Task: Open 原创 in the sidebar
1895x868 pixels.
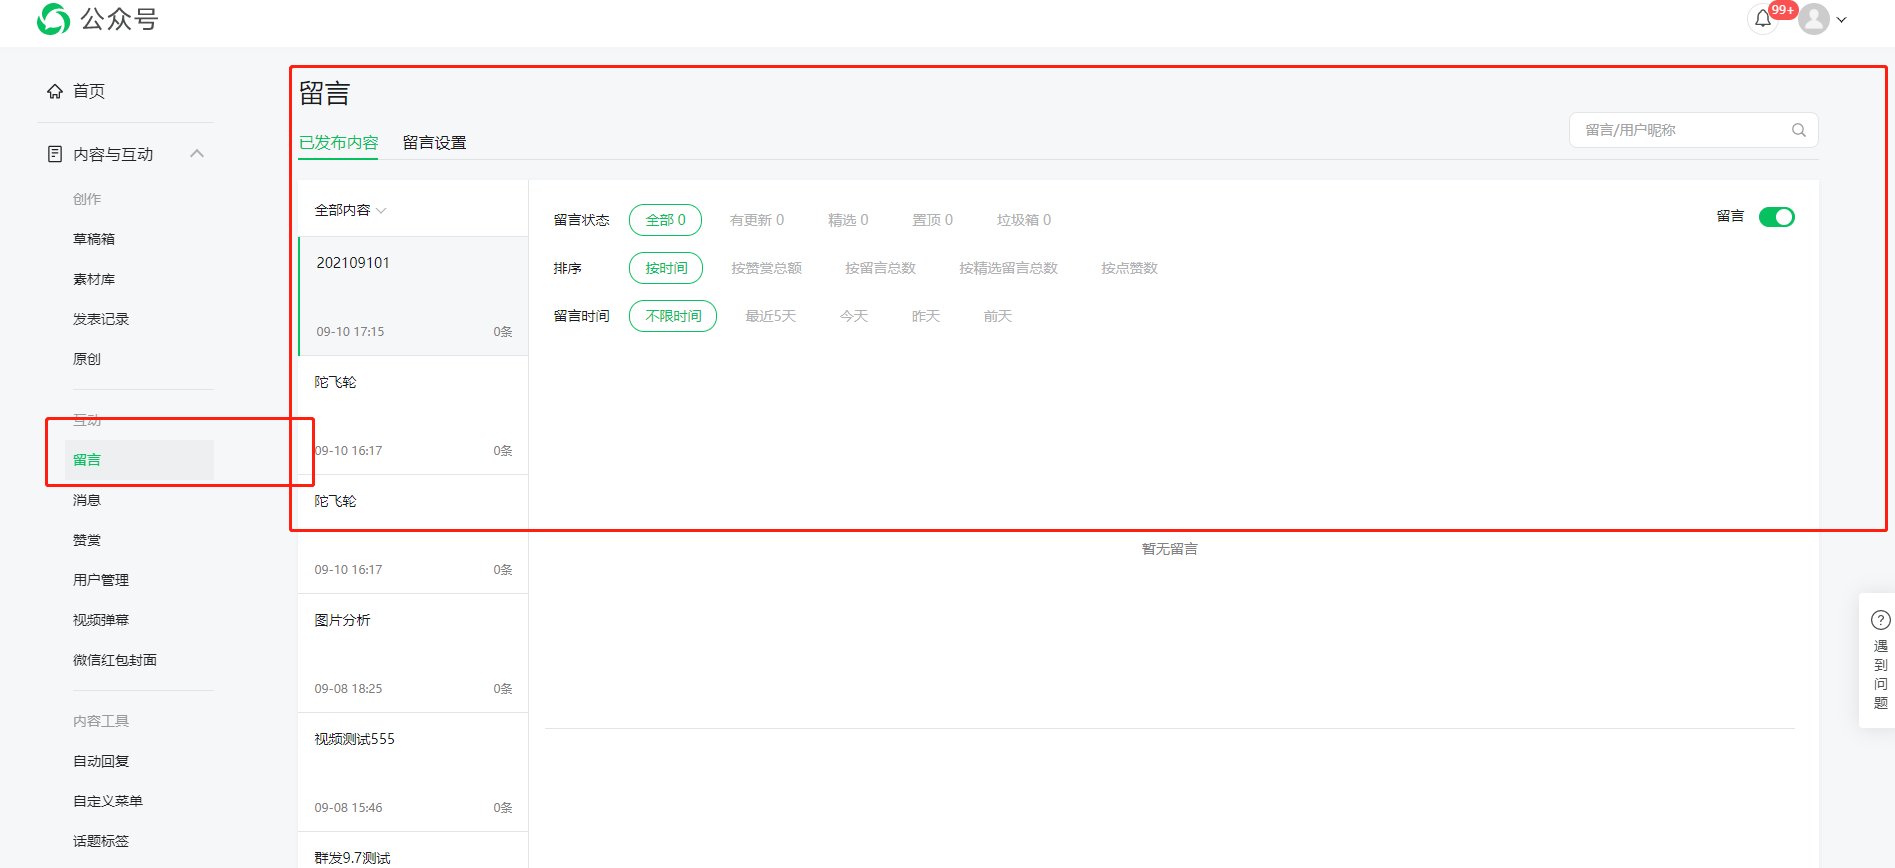Action: [87, 359]
